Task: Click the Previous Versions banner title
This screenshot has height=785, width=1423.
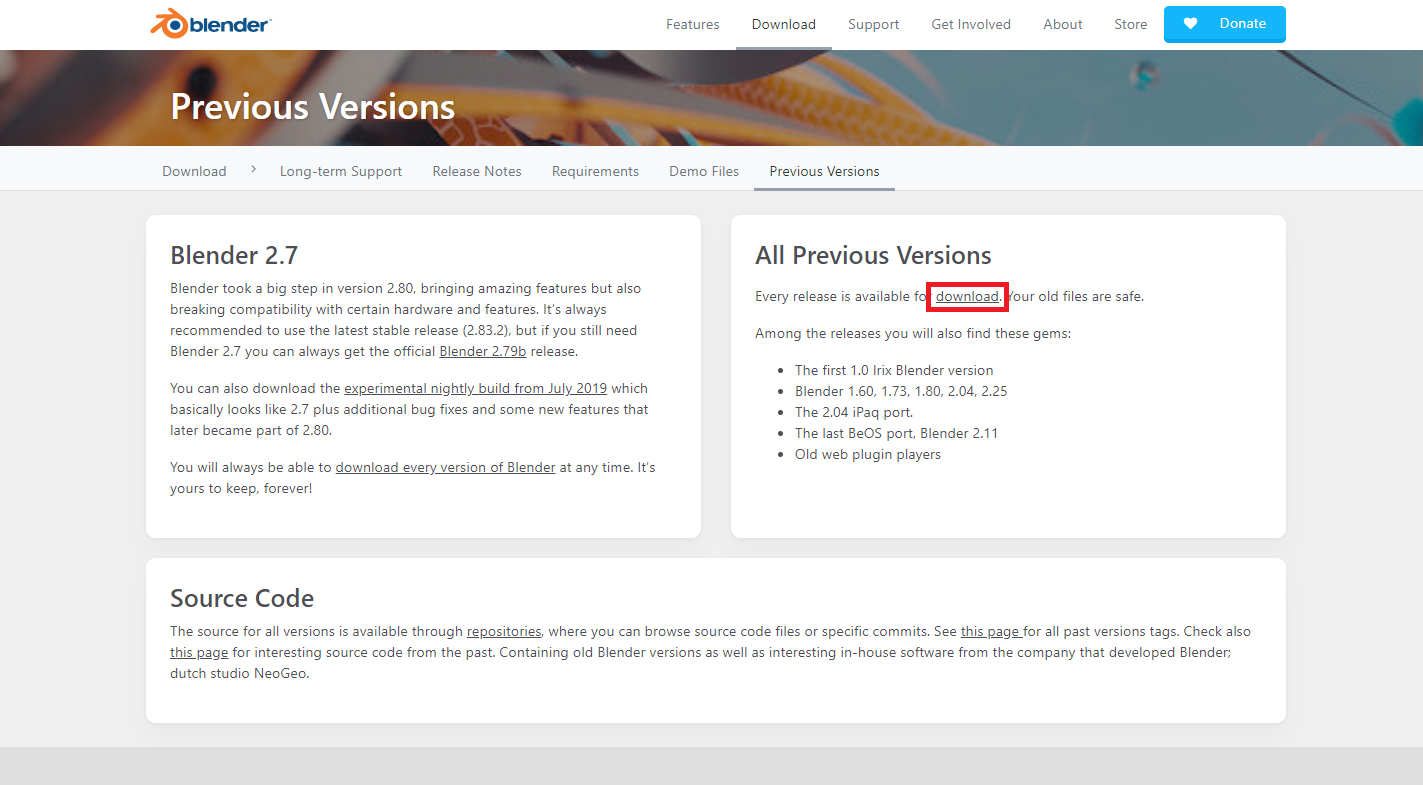Action: point(313,106)
